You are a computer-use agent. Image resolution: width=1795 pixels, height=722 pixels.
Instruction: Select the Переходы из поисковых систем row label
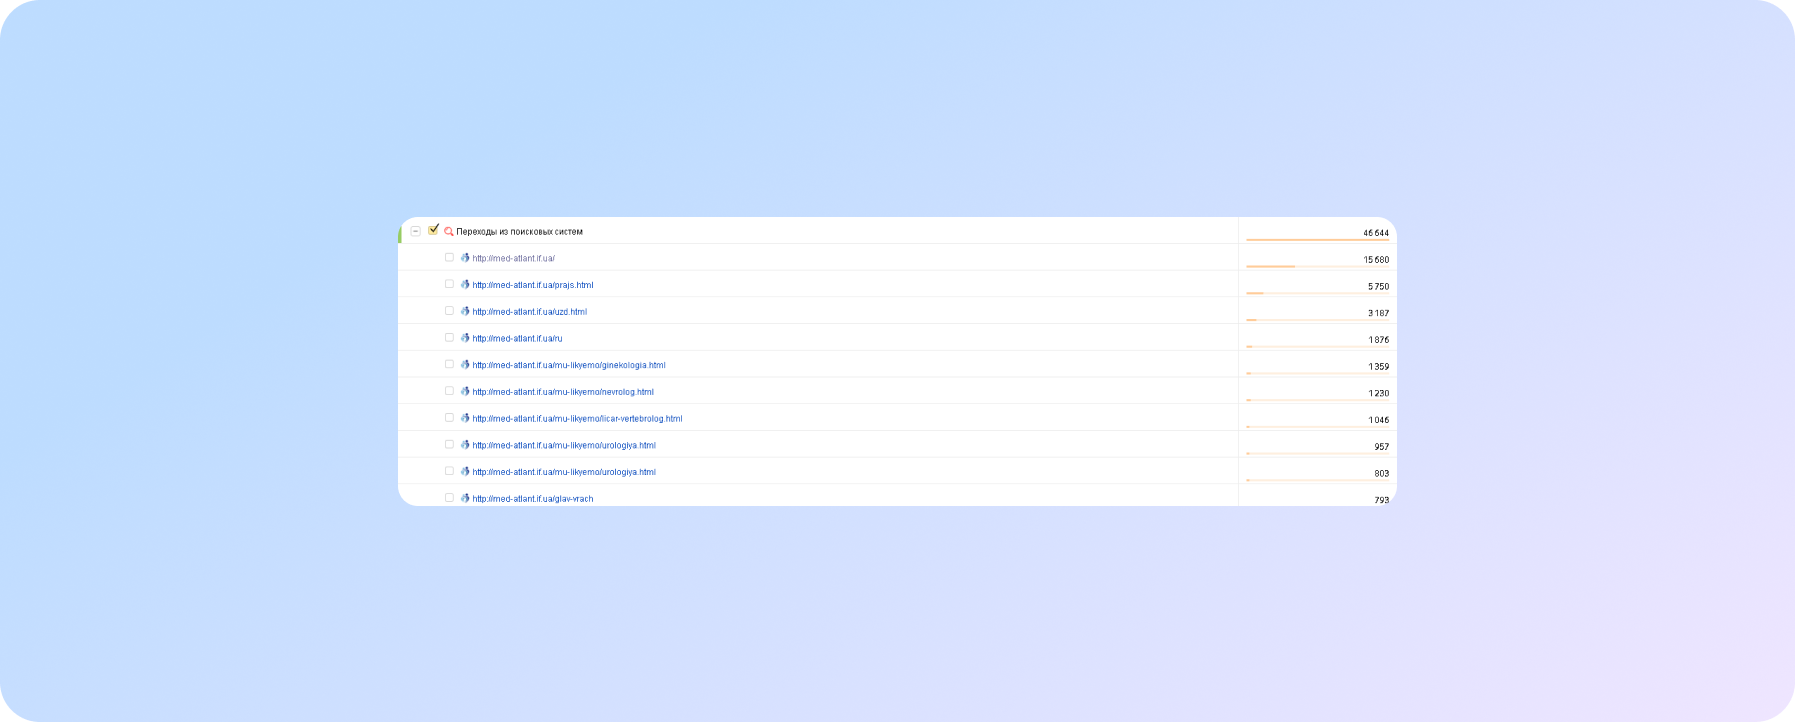tap(519, 232)
